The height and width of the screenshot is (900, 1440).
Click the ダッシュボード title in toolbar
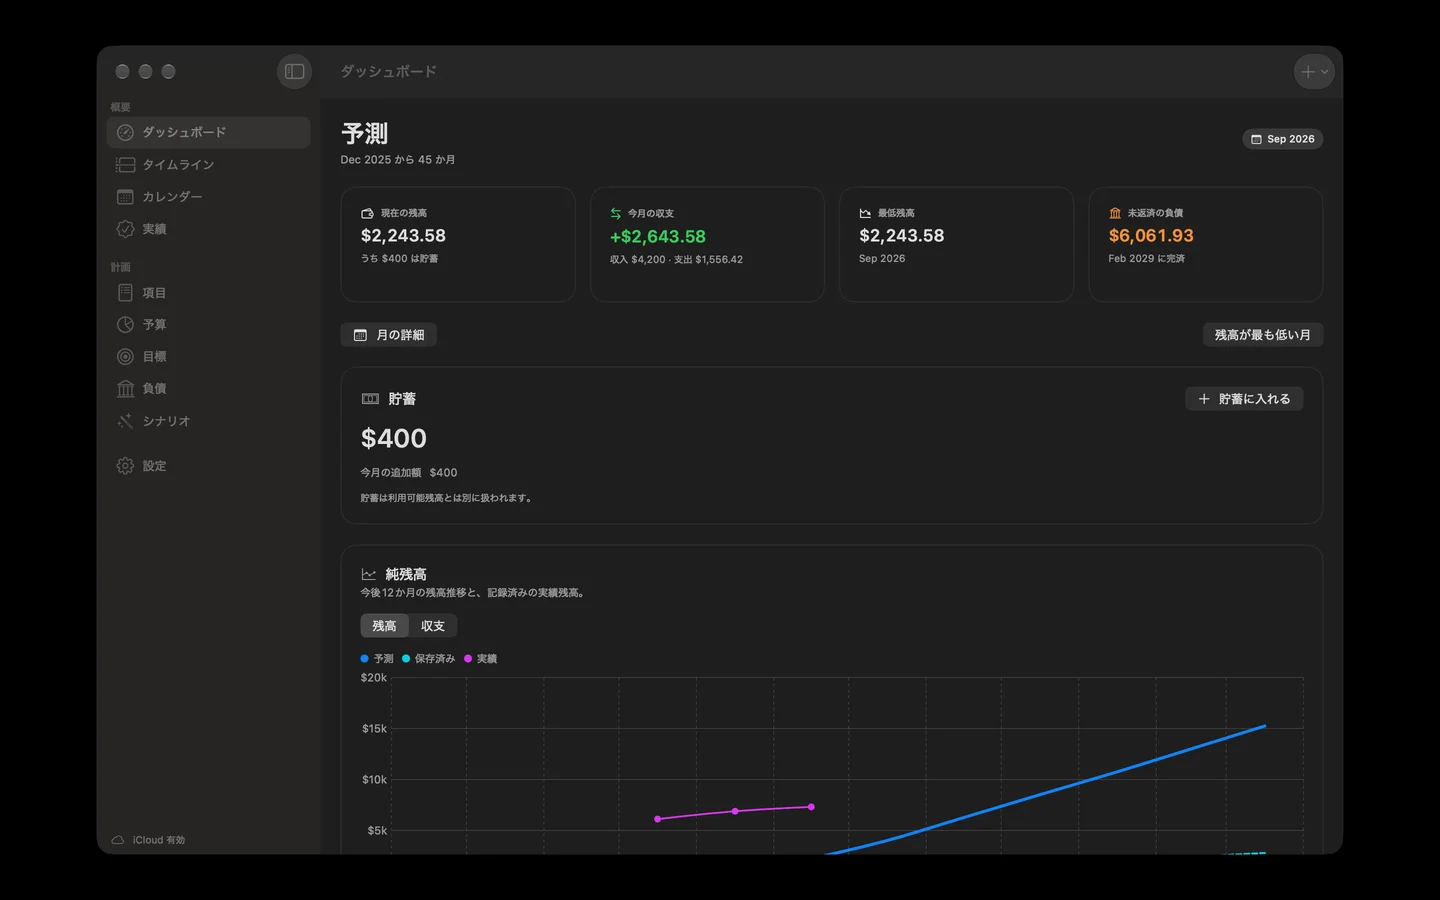[x=388, y=72]
